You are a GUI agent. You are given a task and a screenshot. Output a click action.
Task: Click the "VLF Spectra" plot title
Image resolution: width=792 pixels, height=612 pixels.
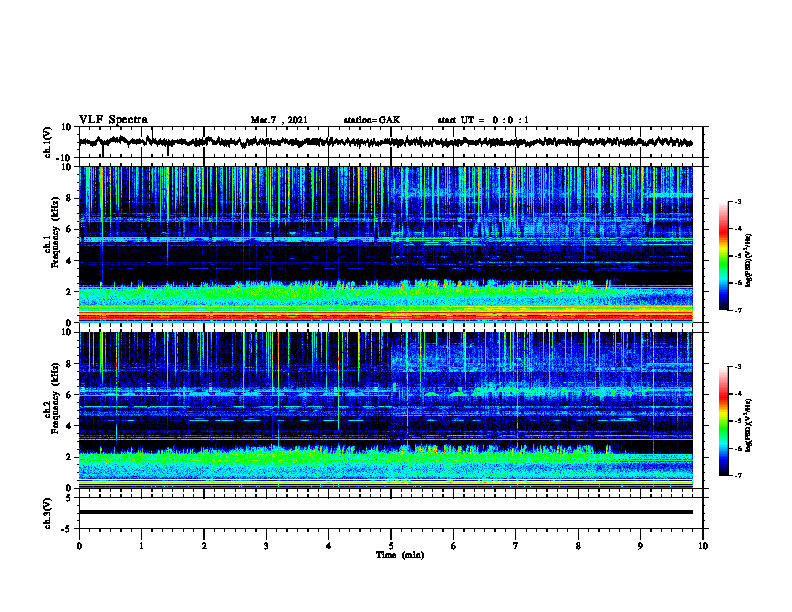click(x=113, y=120)
